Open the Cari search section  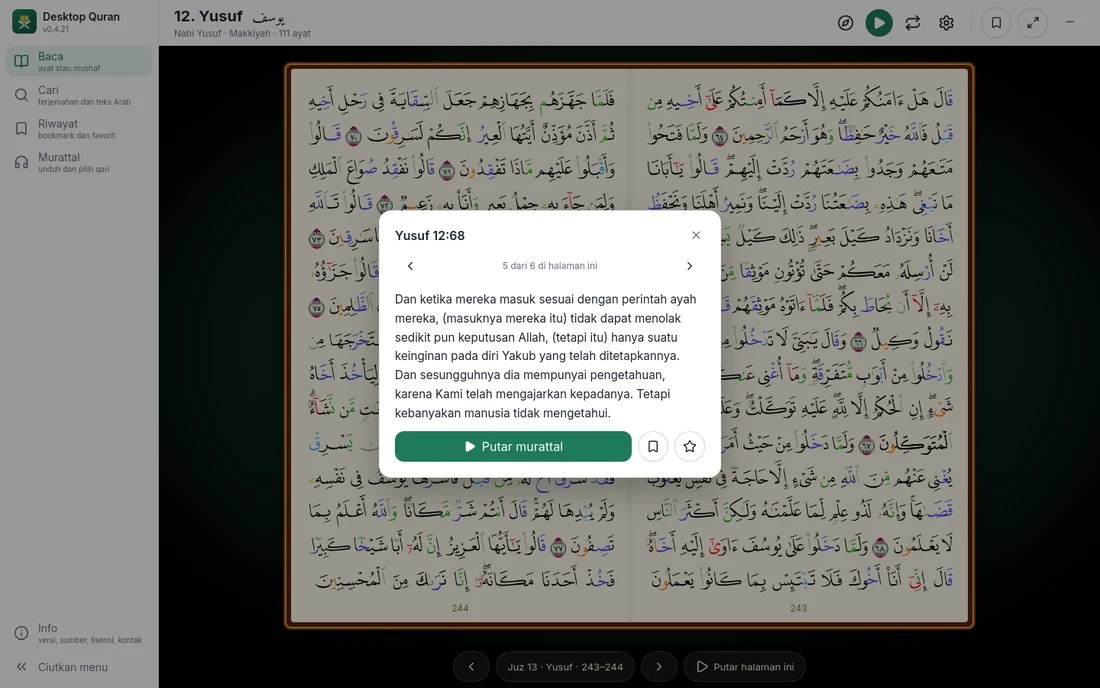point(79,95)
